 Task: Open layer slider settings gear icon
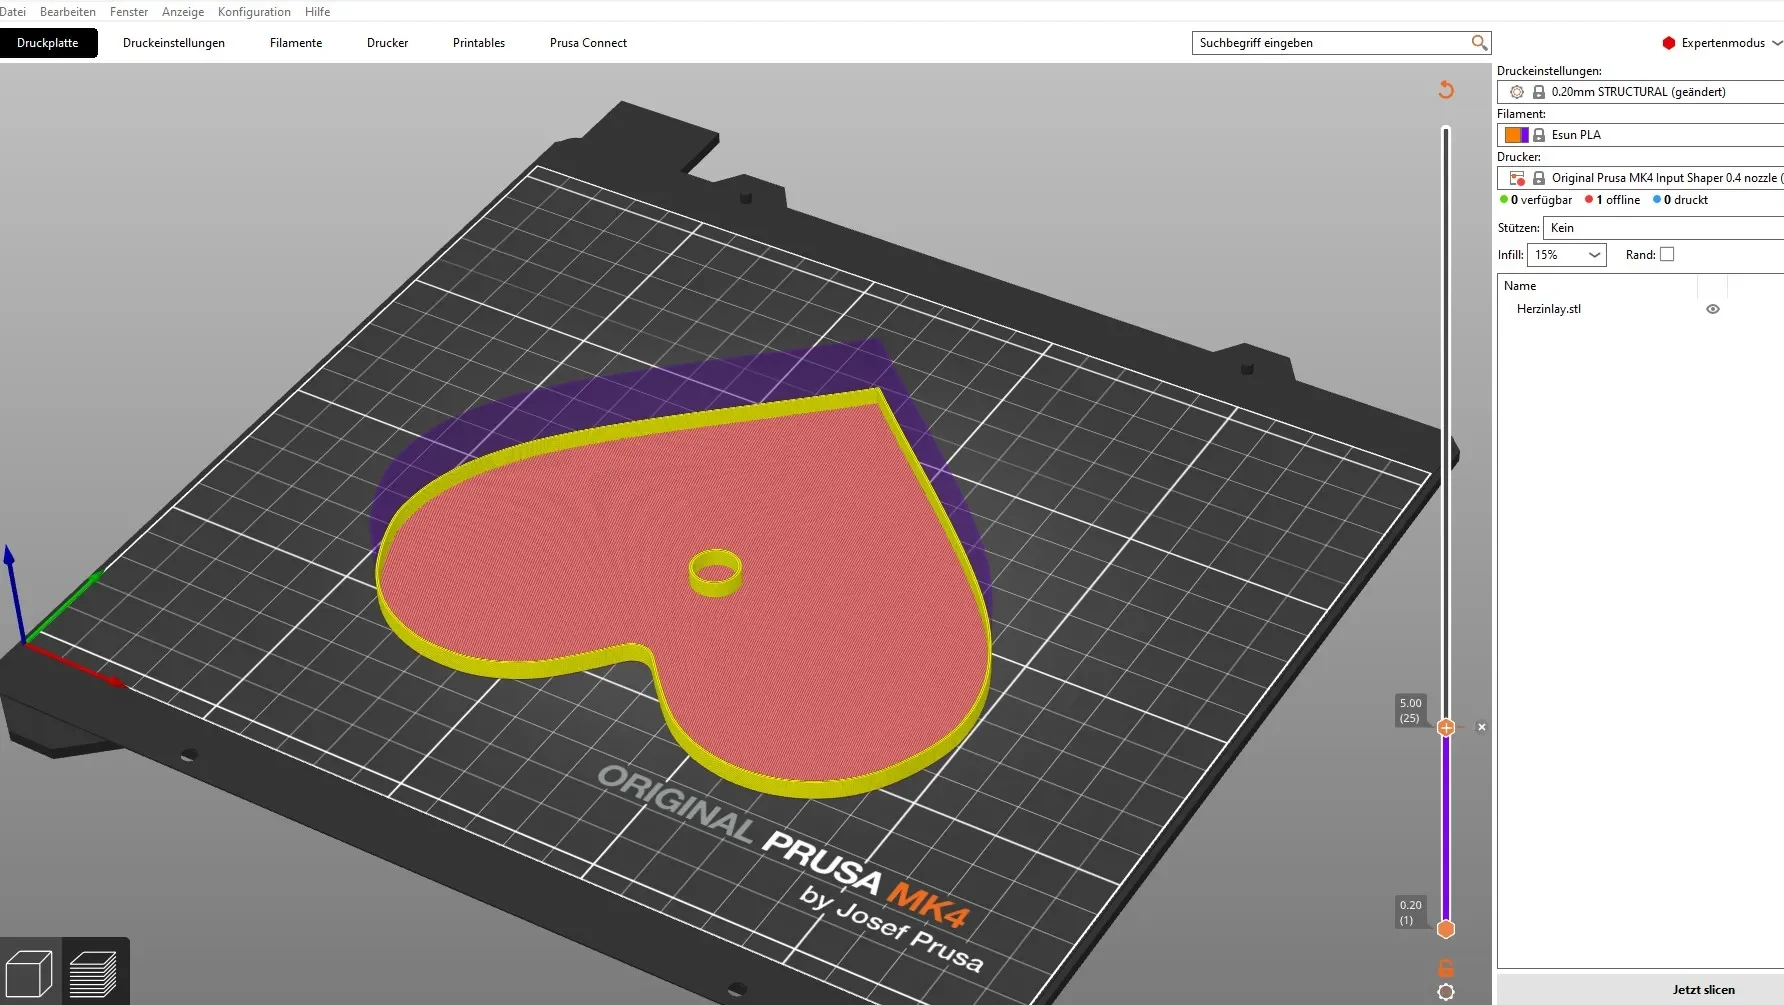(1446, 992)
